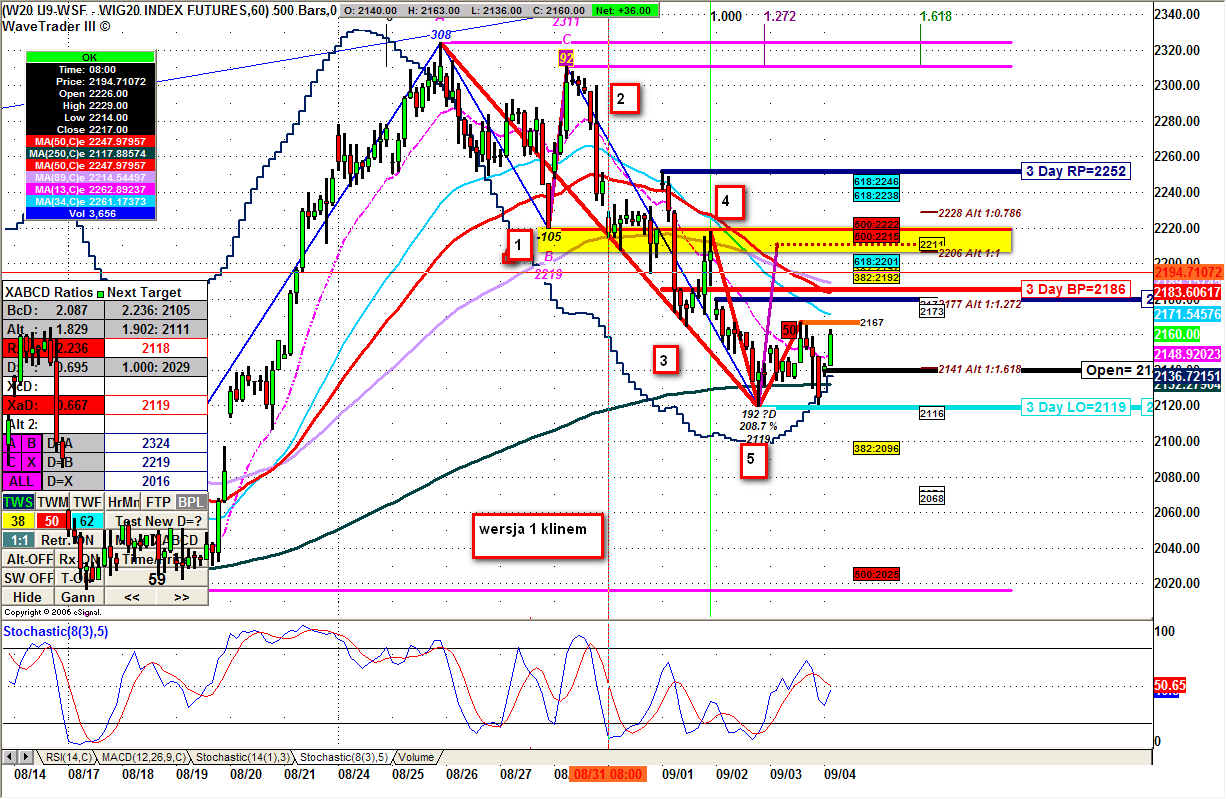Screen dimensions: 1226x799
Task: Select magenta X point button
Action: click(x=31, y=462)
